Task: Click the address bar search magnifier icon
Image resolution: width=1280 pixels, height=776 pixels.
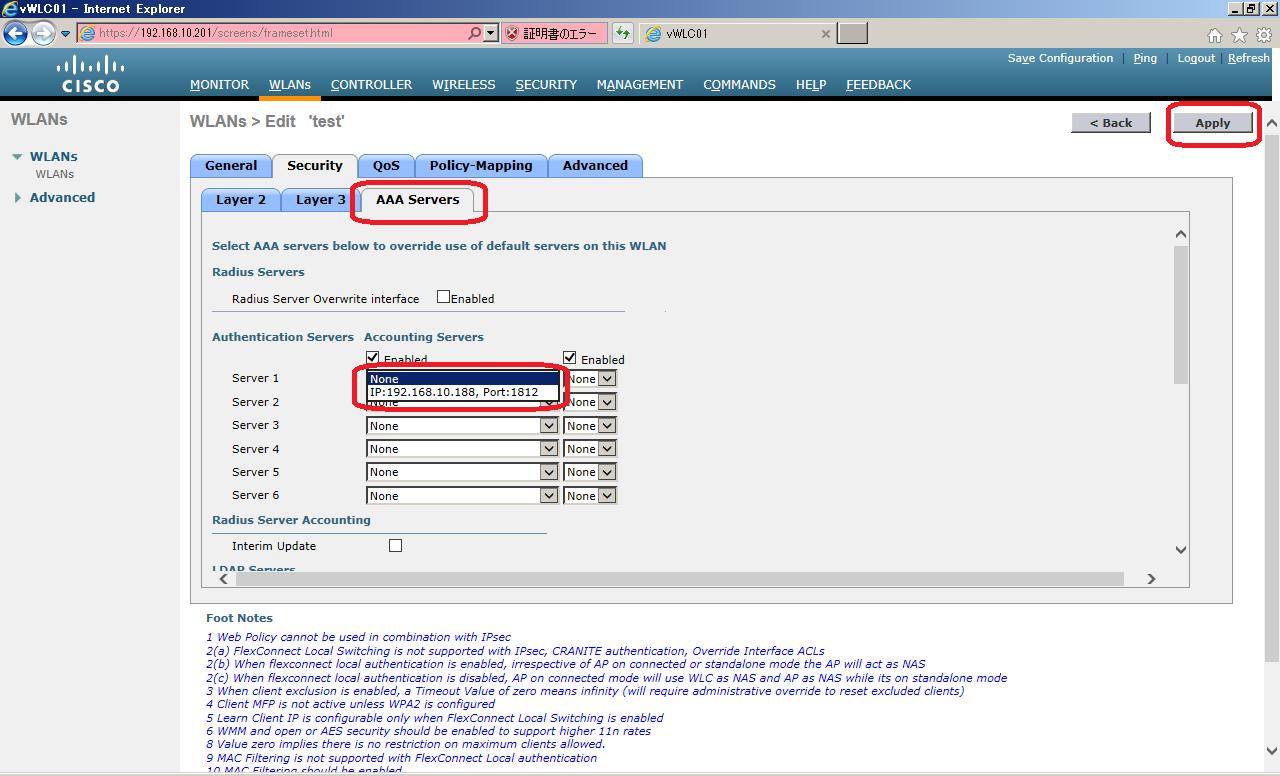Action: 474,33
